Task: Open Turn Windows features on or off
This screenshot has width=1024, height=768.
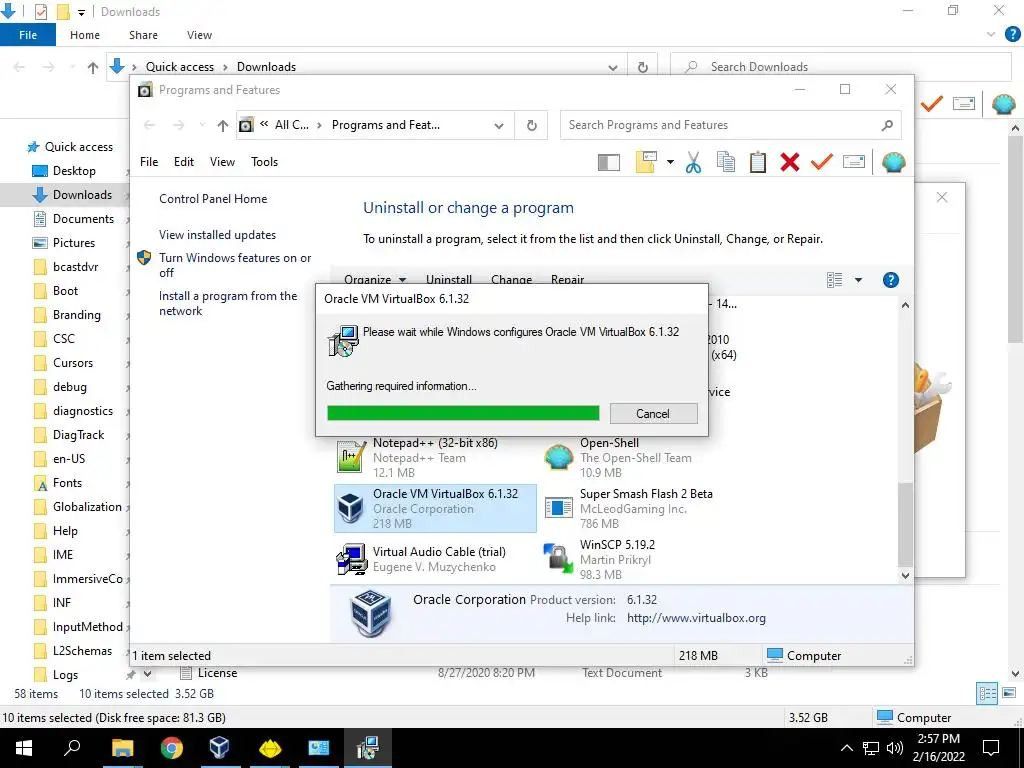Action: click(234, 265)
